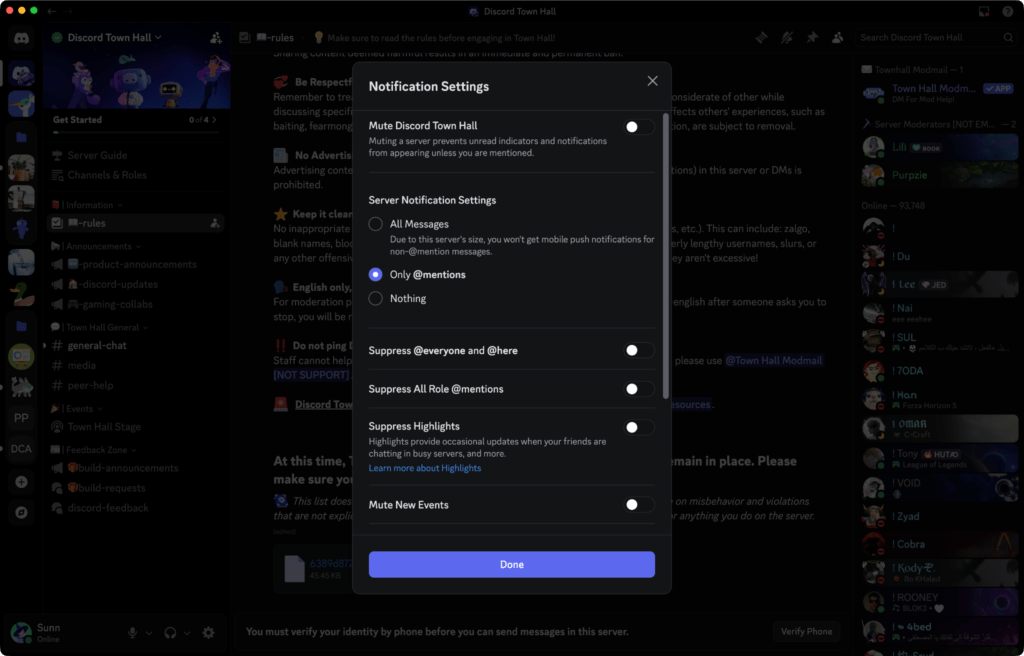Click the invite people icon beside server name
Image resolution: width=1024 pixels, height=656 pixels.
(x=216, y=38)
